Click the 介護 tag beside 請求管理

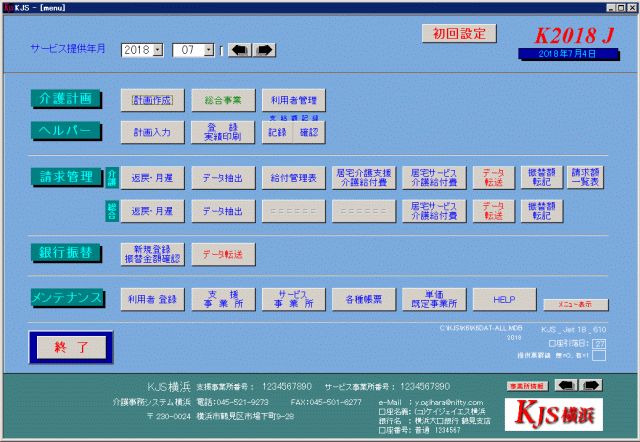112,178
